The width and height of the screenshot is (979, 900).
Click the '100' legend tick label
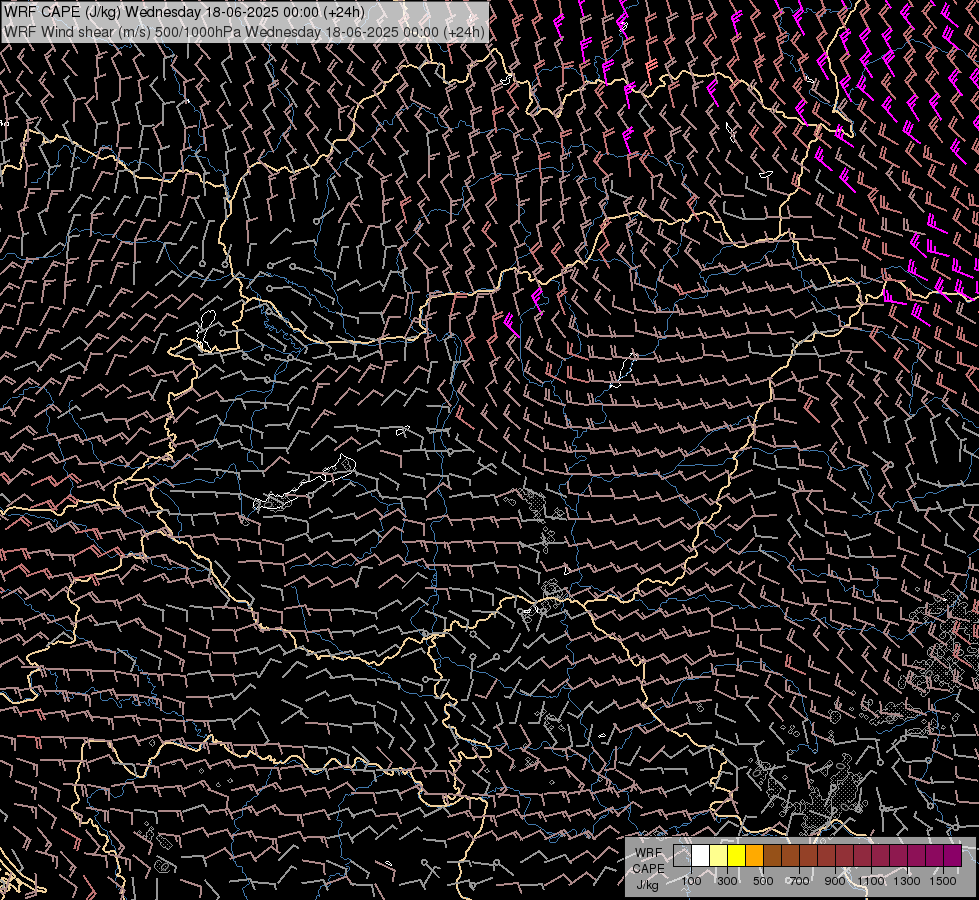(691, 881)
